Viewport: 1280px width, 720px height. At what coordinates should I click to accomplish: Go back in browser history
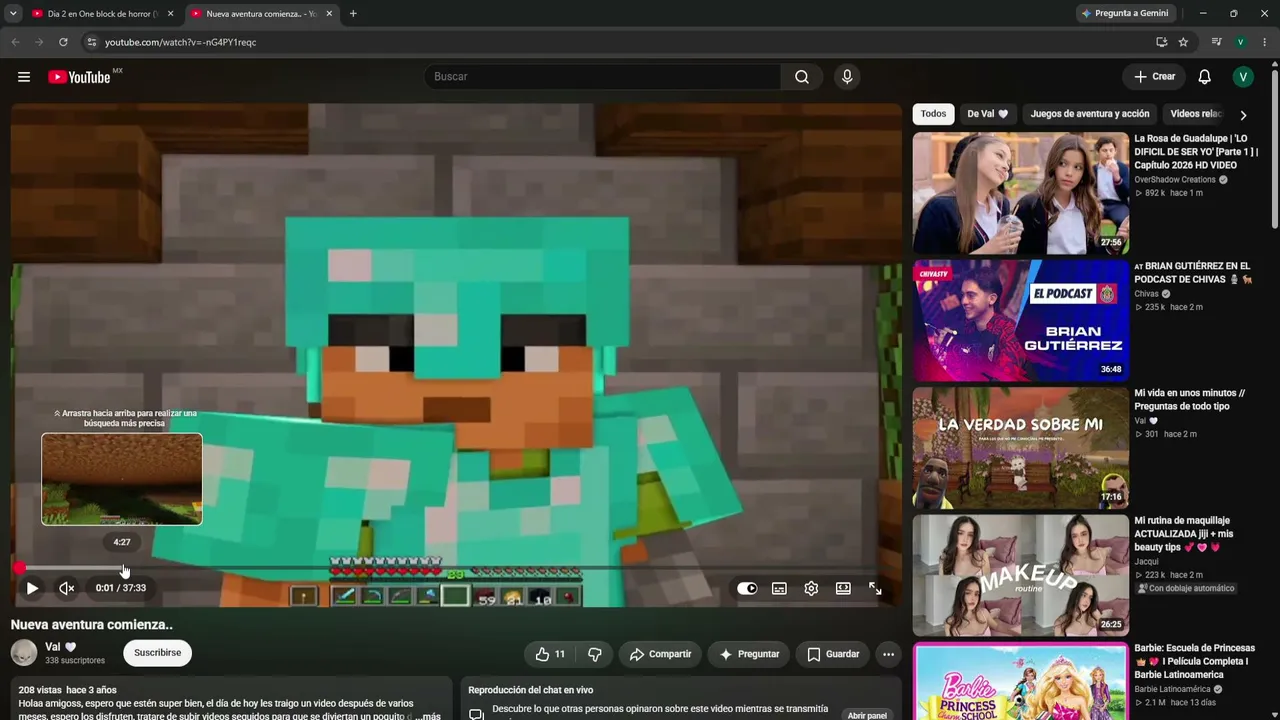pos(15,42)
